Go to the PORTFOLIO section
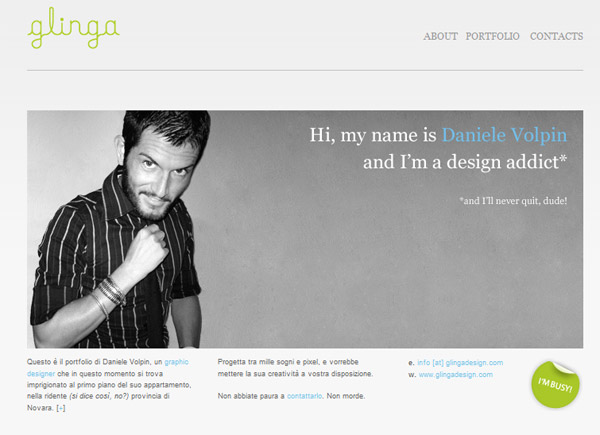600x435 pixels. (492, 36)
